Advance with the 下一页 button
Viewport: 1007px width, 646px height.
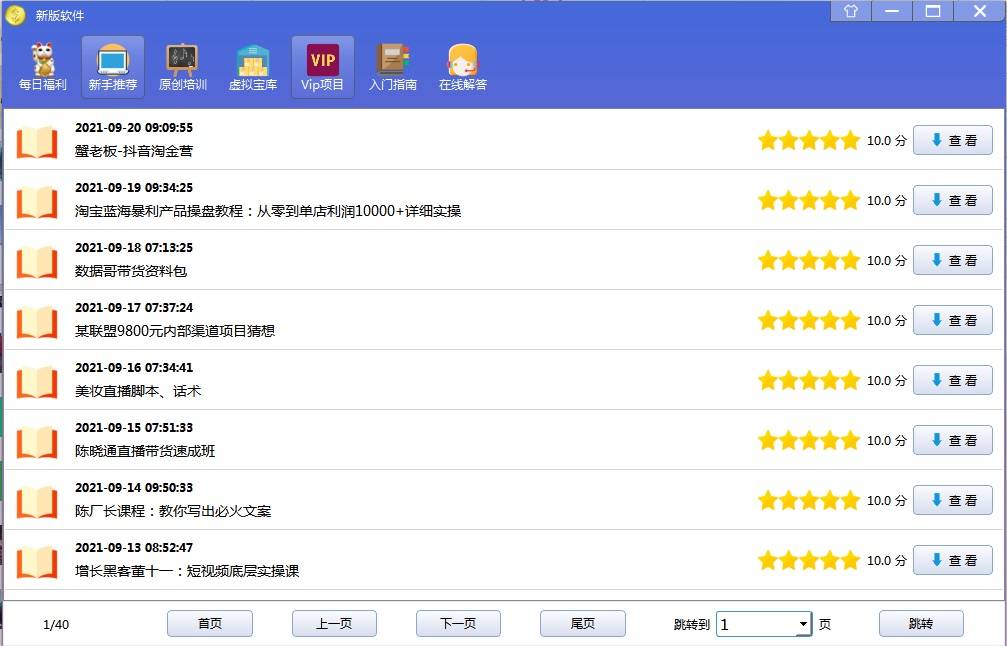pyautogui.click(x=458, y=623)
